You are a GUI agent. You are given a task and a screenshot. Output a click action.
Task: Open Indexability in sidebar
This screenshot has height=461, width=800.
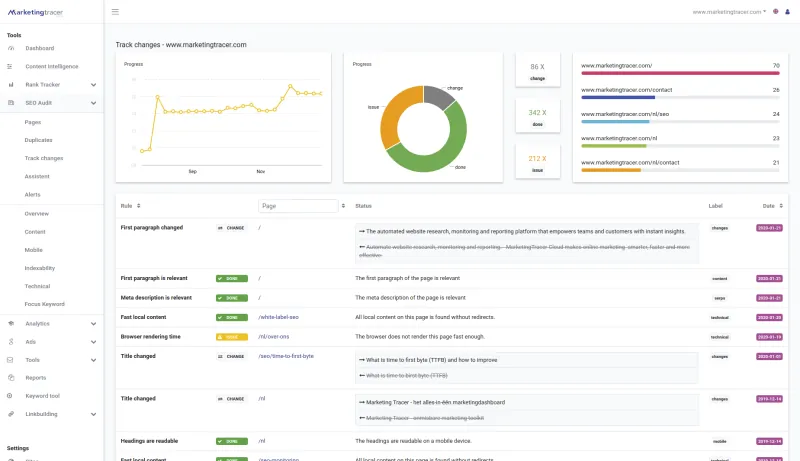[39, 268]
